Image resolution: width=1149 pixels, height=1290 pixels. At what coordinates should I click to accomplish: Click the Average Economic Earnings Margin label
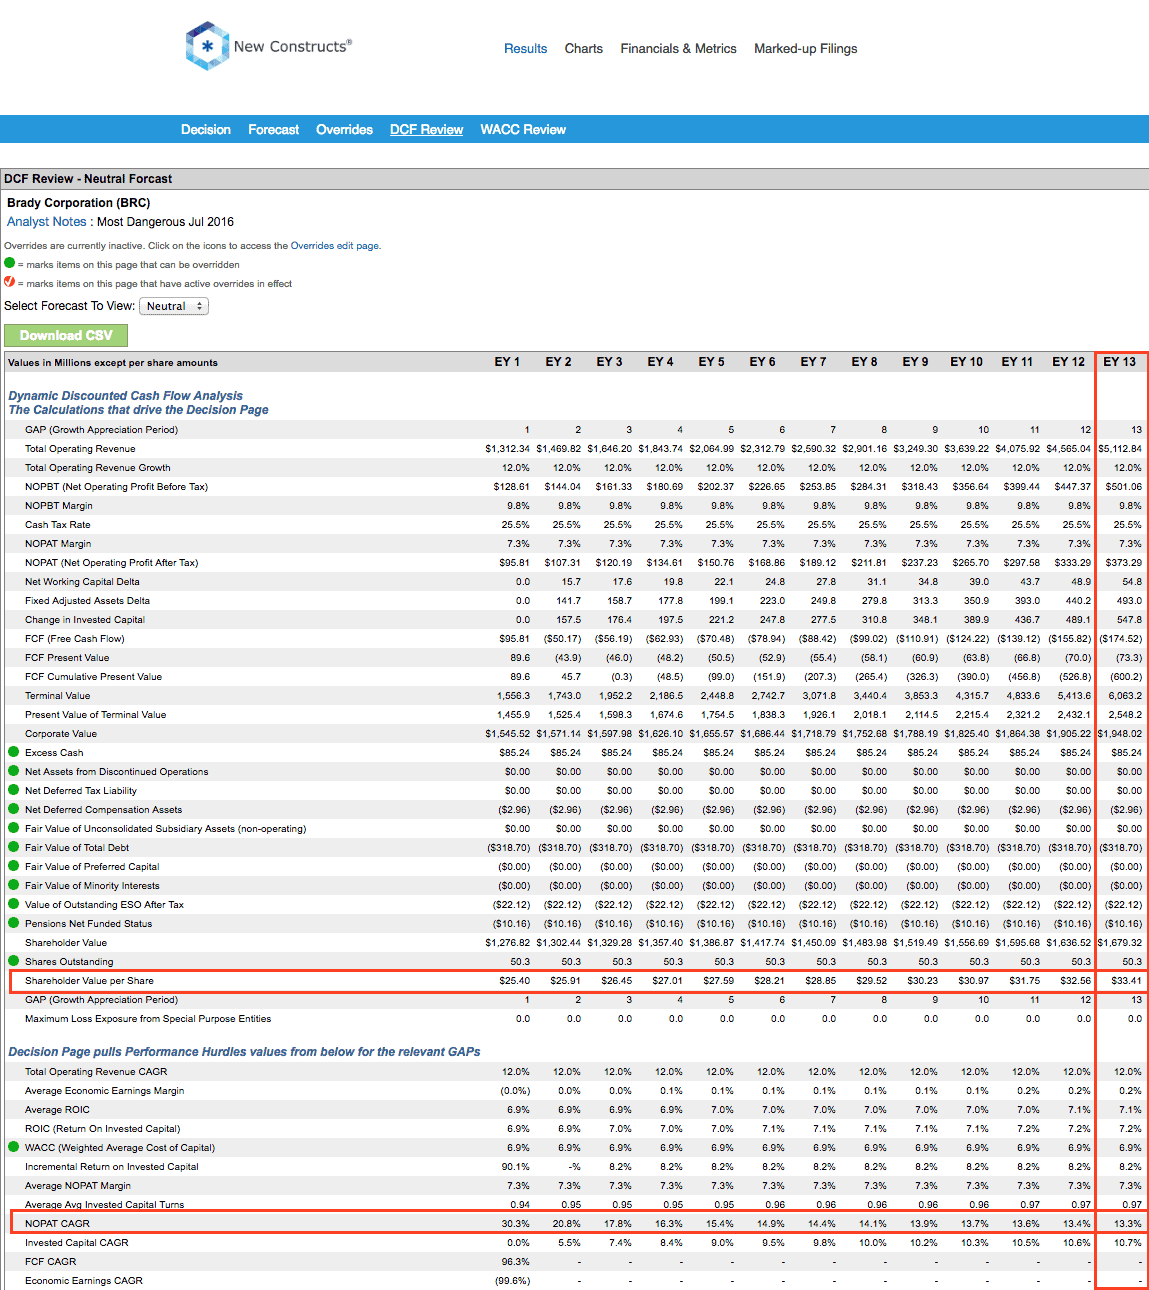pyautogui.click(x=105, y=1091)
